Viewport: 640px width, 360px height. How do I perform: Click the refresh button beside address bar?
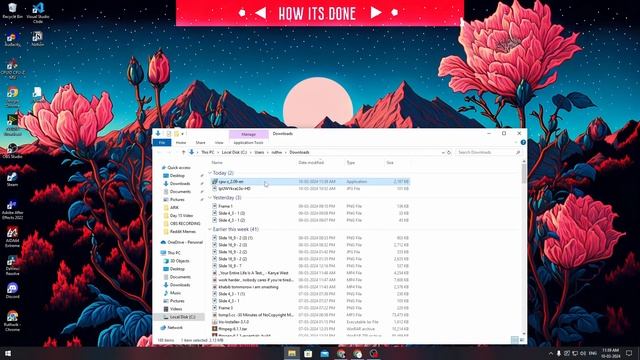point(449,152)
